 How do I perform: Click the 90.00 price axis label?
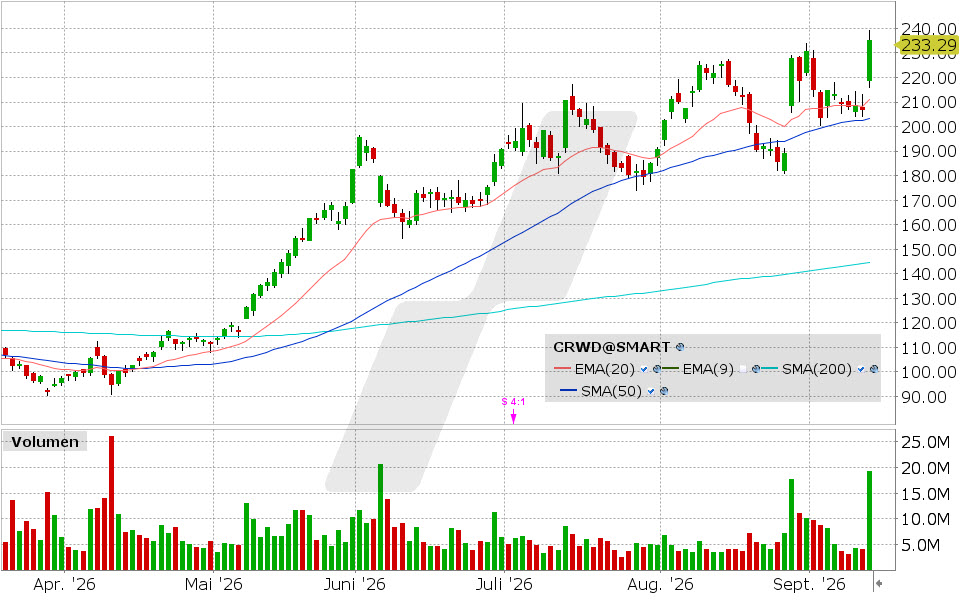(924, 397)
